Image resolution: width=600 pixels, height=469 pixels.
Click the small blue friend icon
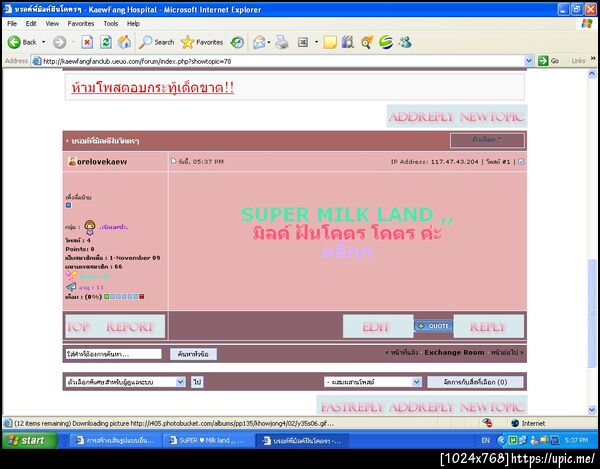(68, 205)
